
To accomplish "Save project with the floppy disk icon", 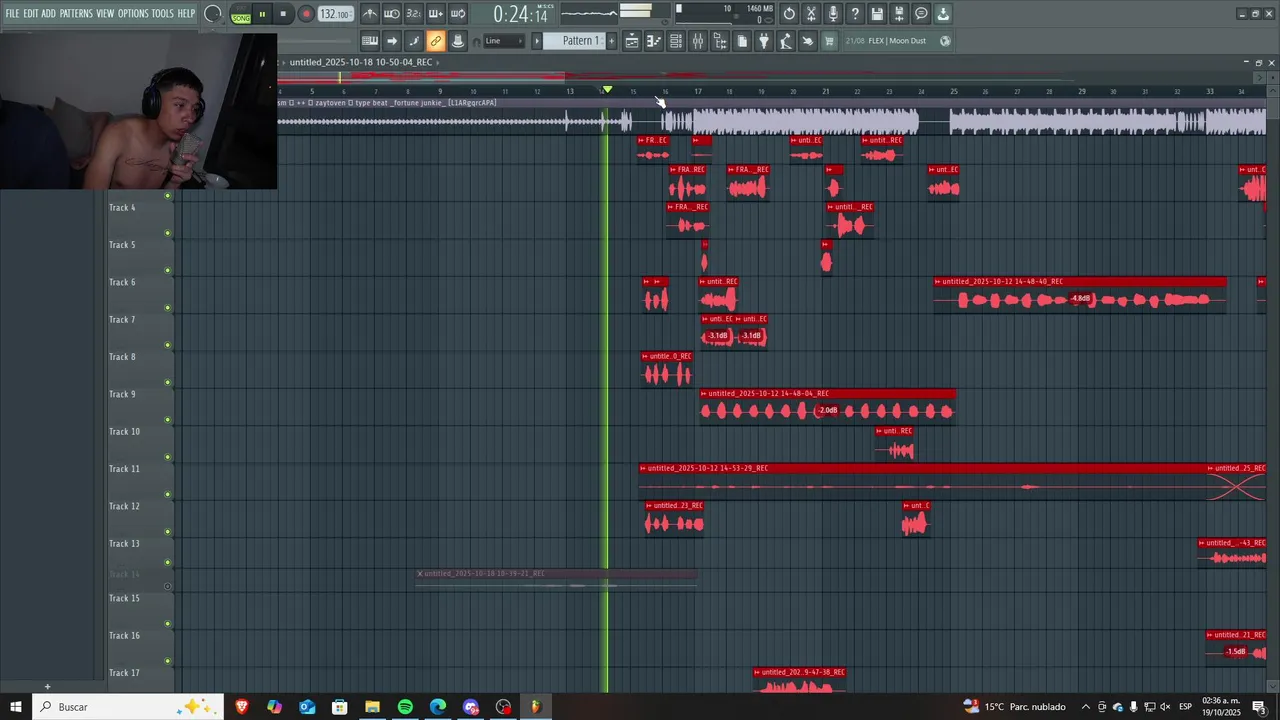I will (x=877, y=14).
